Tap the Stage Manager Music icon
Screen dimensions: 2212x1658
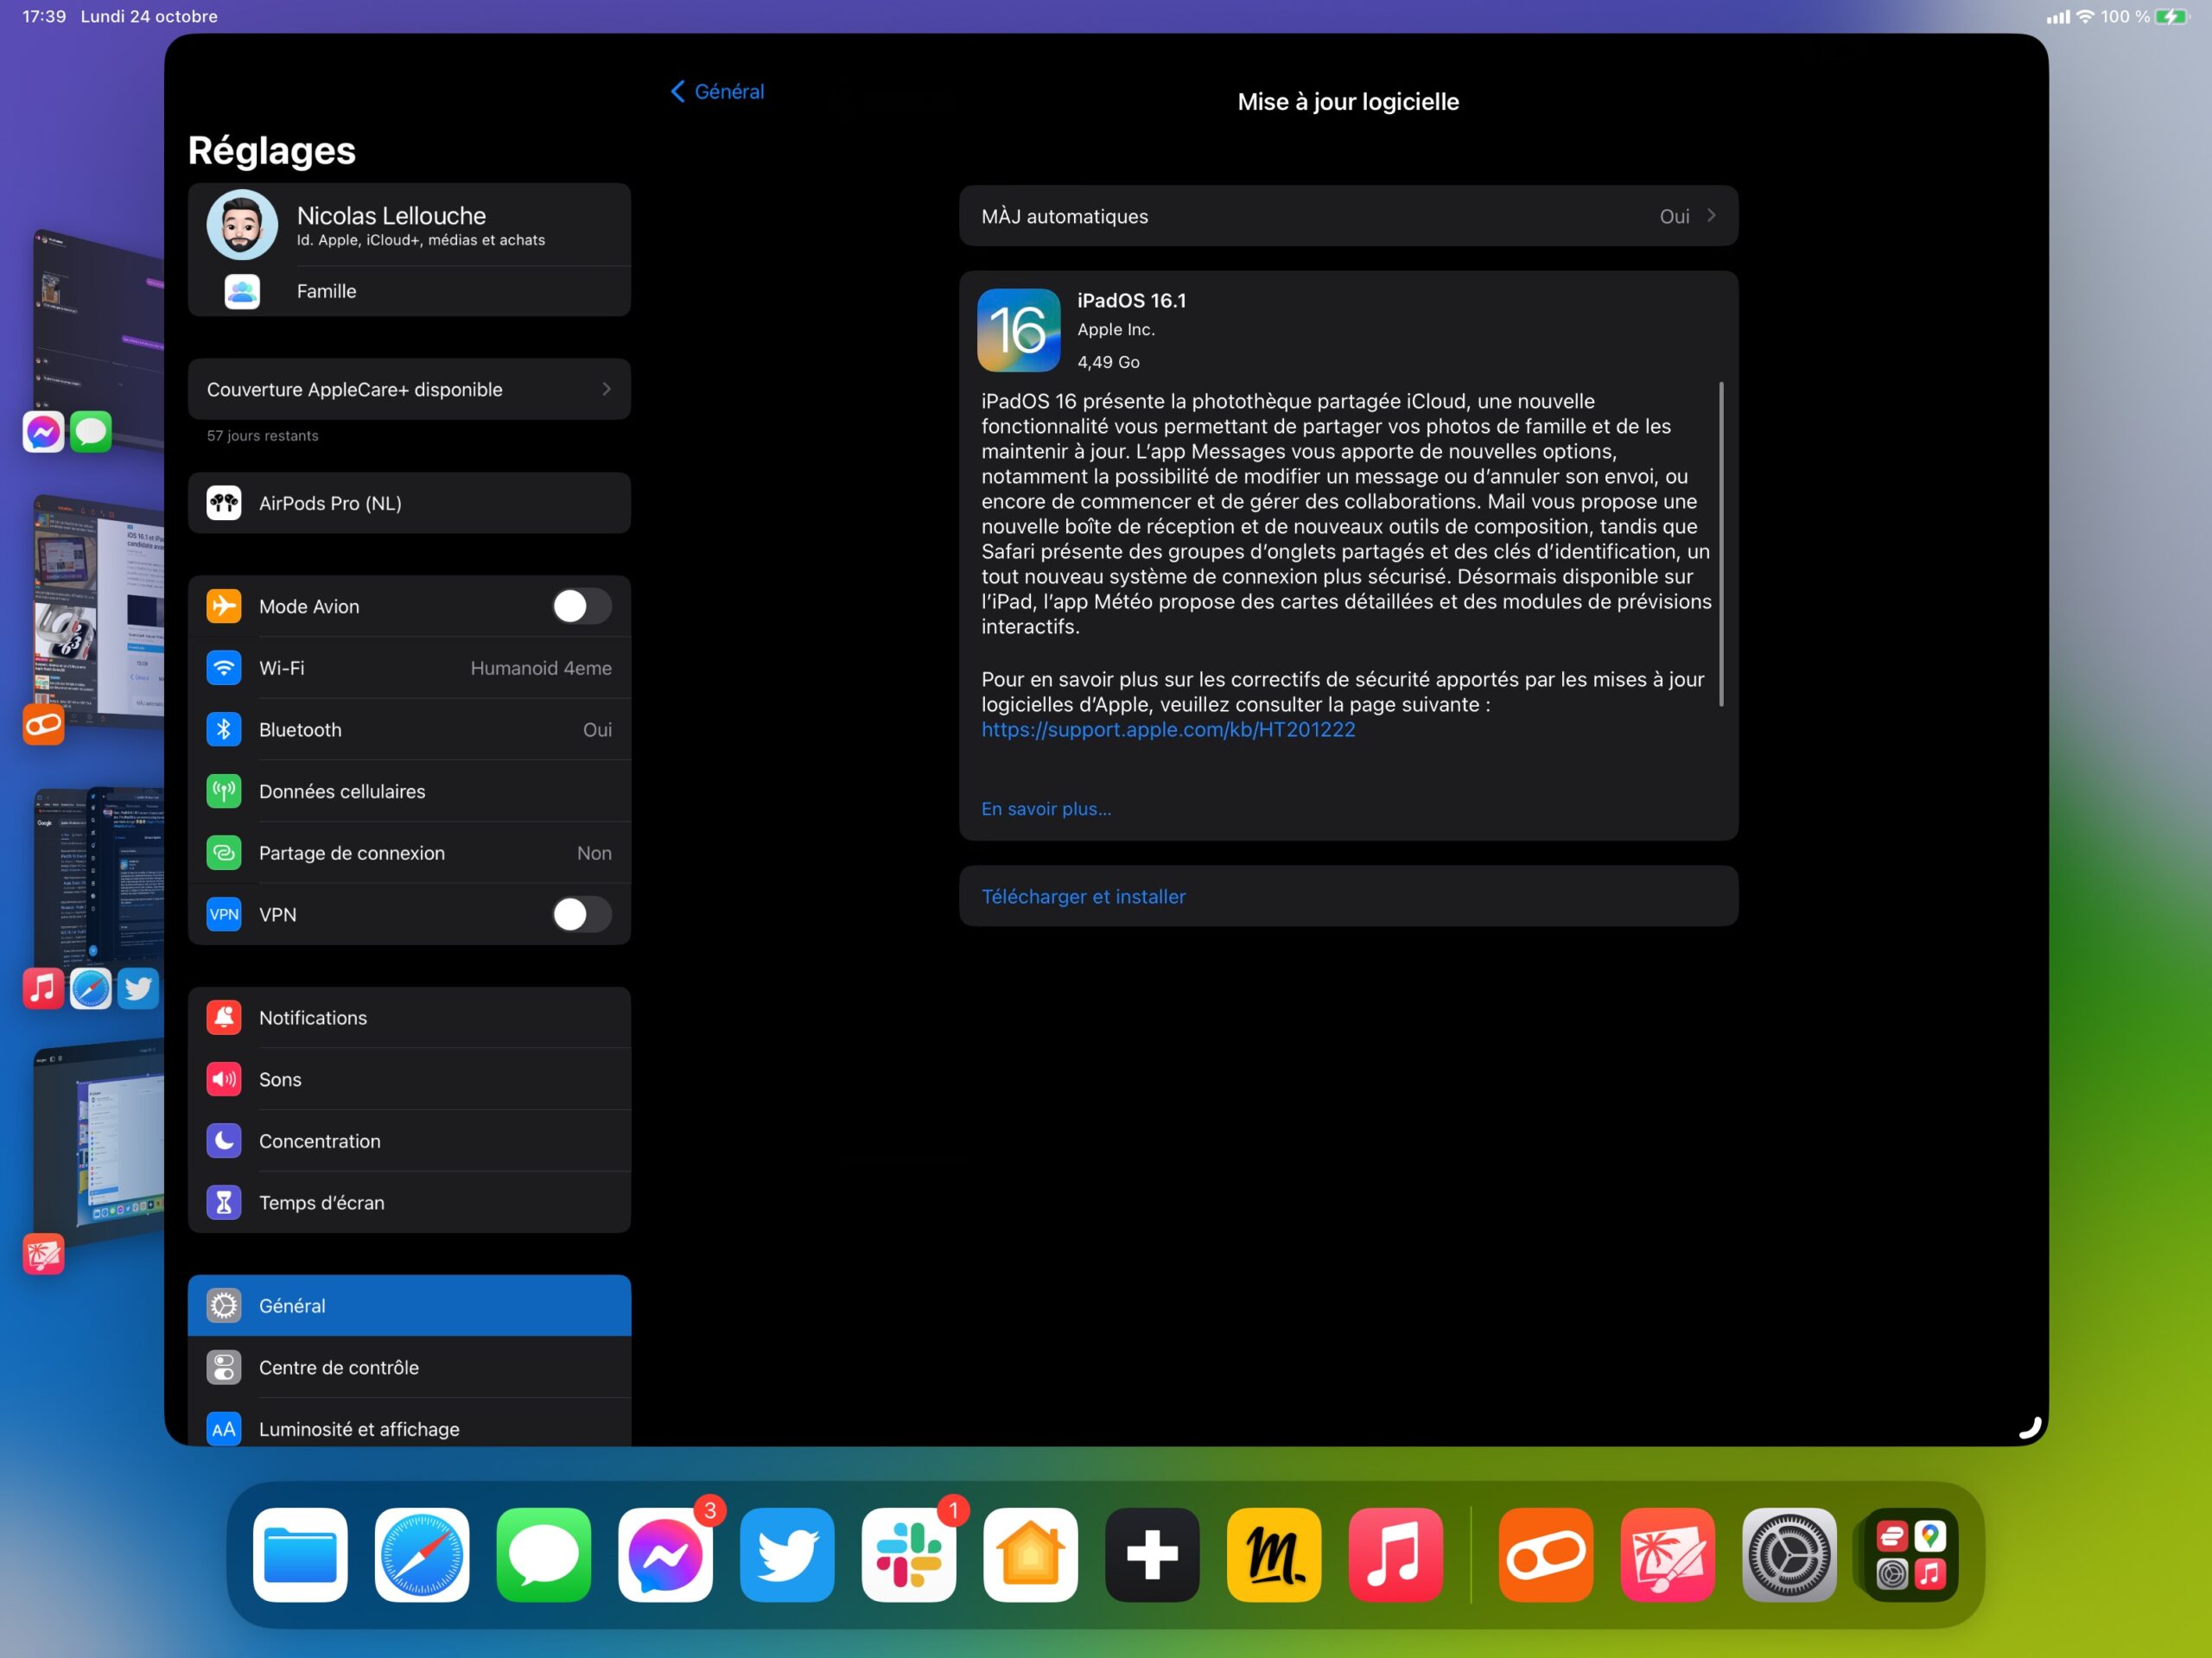pyautogui.click(x=43, y=989)
